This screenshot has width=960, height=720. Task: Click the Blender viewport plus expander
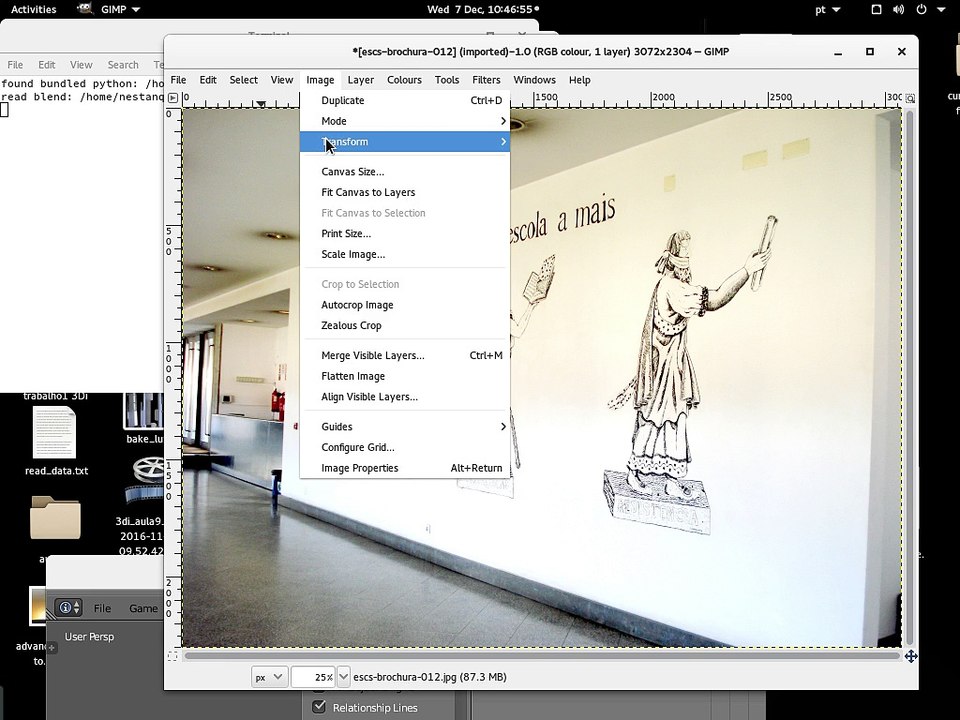tap(51, 647)
